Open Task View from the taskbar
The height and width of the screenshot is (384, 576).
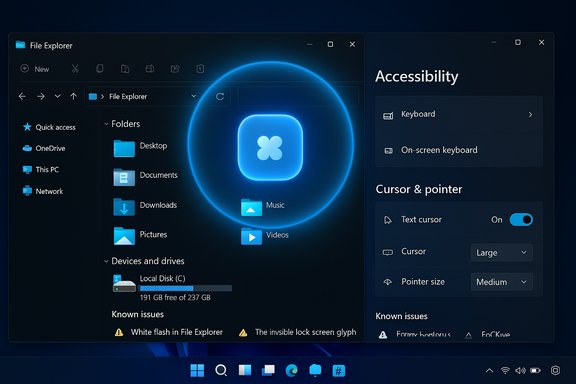pyautogui.click(x=268, y=370)
